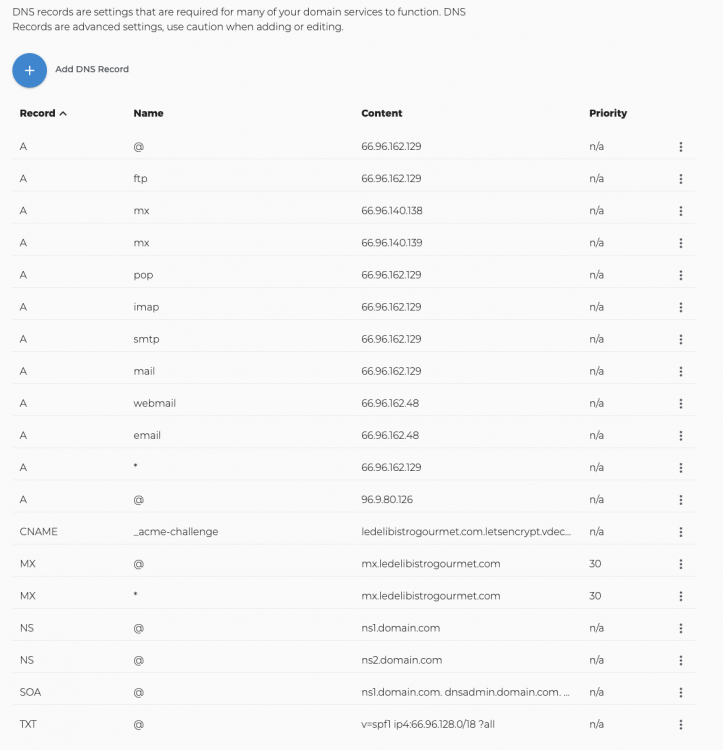Image resolution: width=723 pixels, height=750 pixels.
Task: Click the Content column header
Action: point(381,114)
